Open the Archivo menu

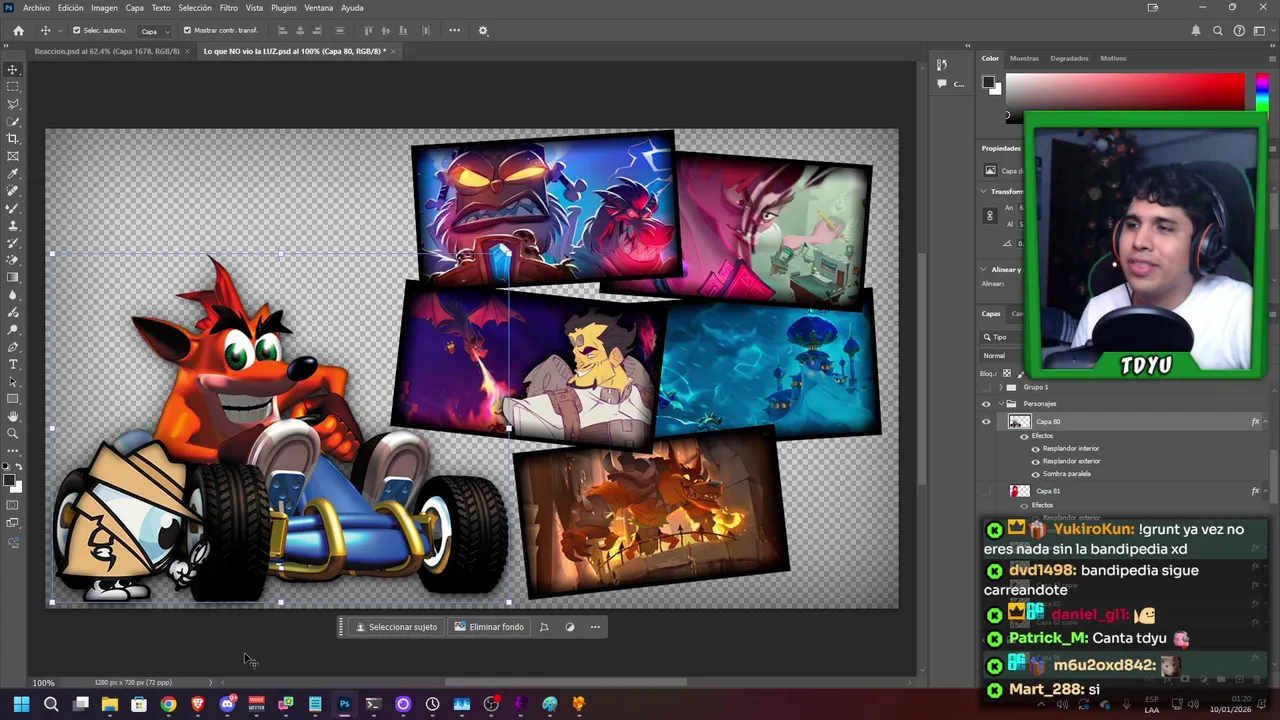[x=36, y=8]
